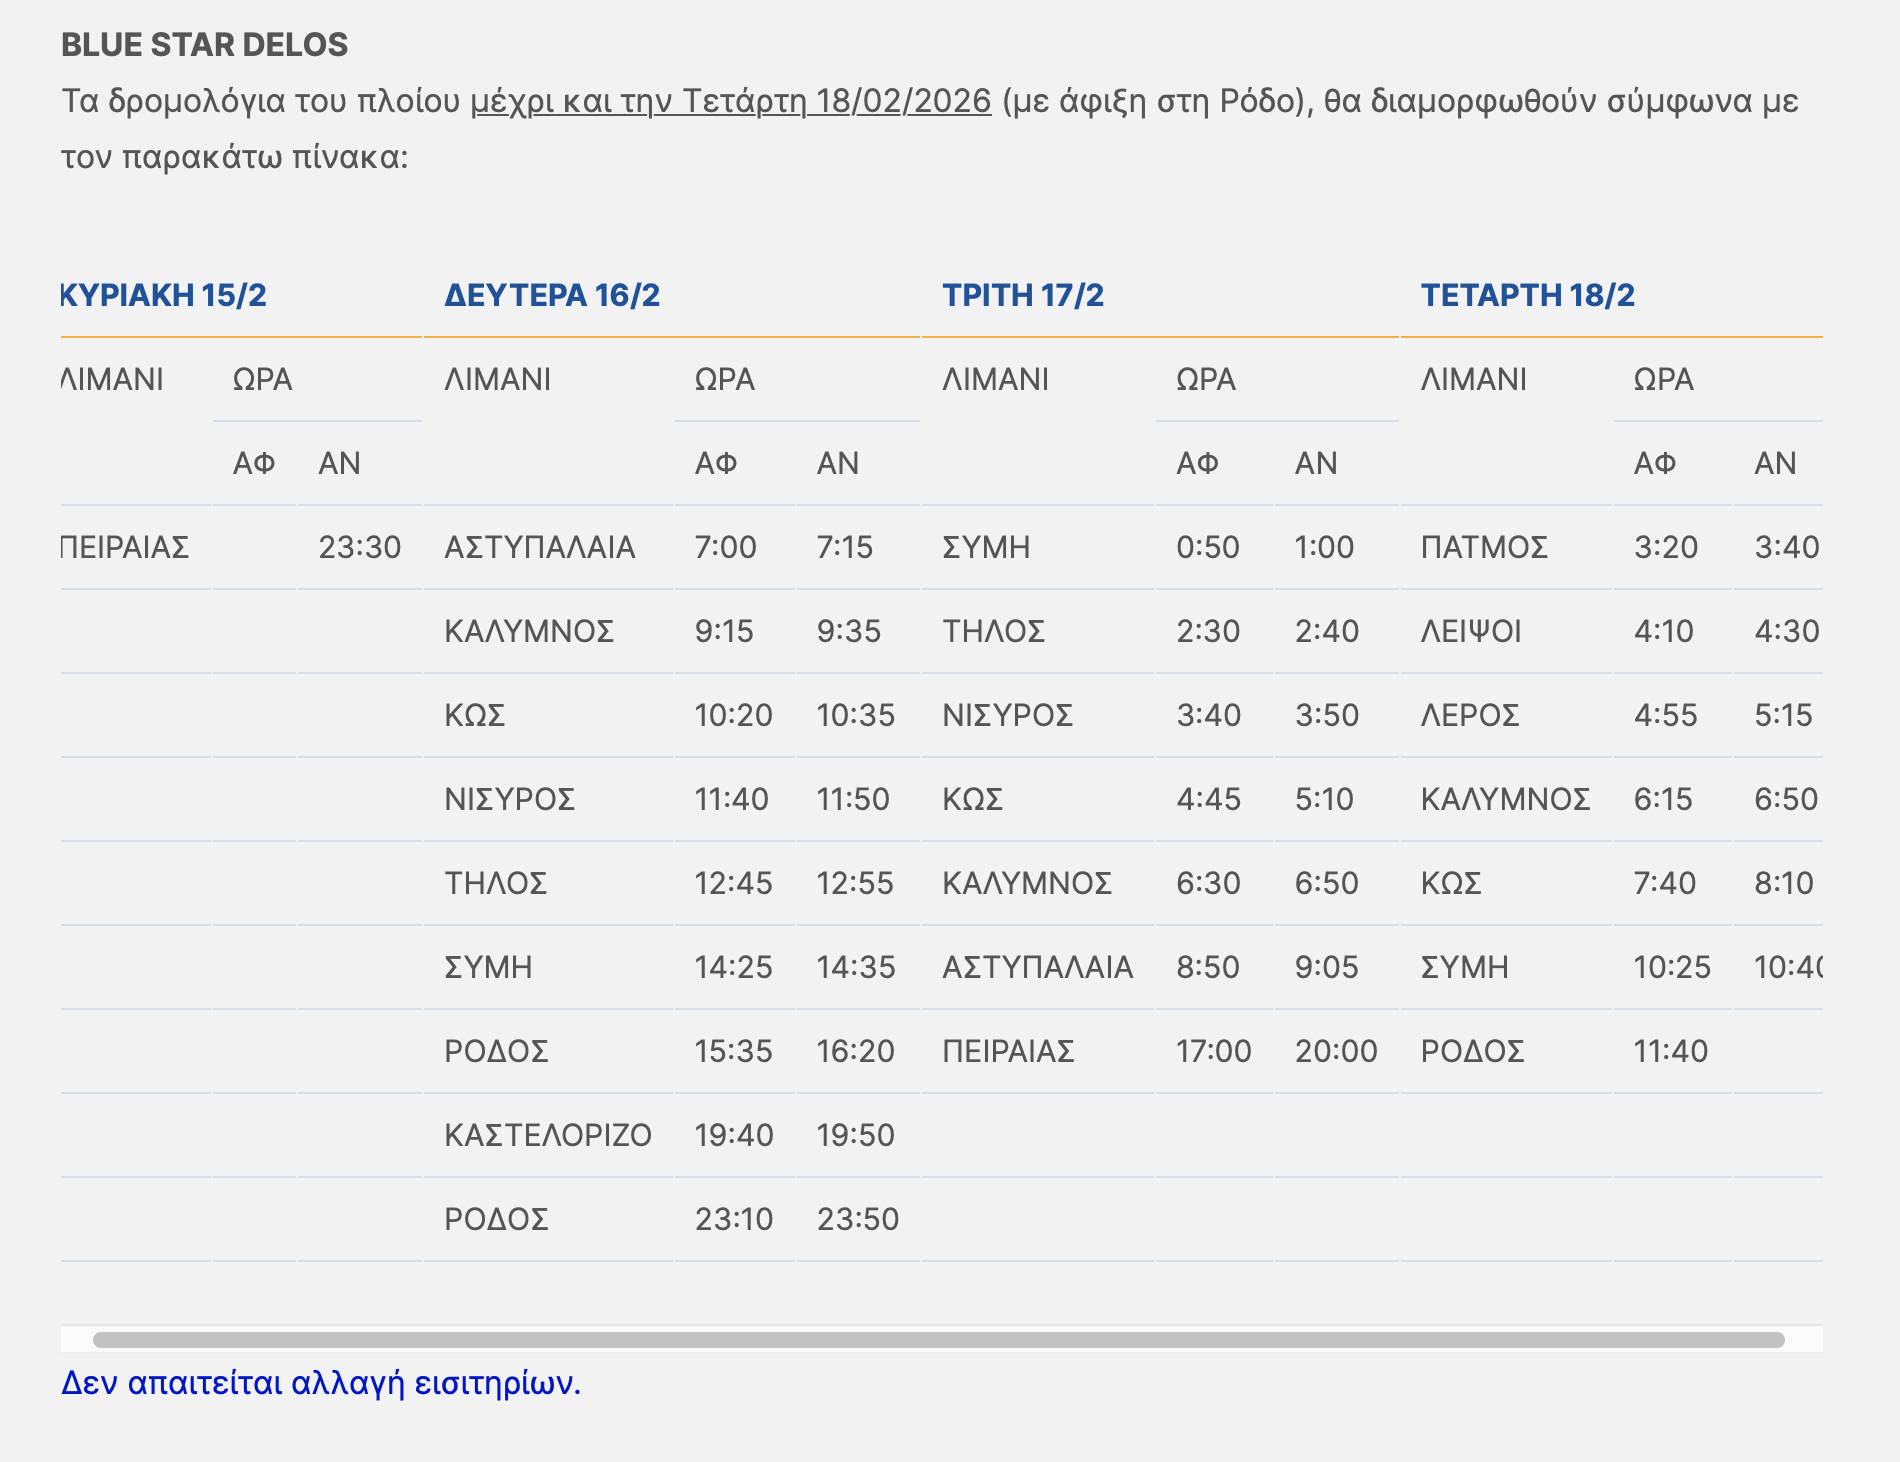Click the 23:30 Piraeus departure time

pyautogui.click(x=359, y=547)
